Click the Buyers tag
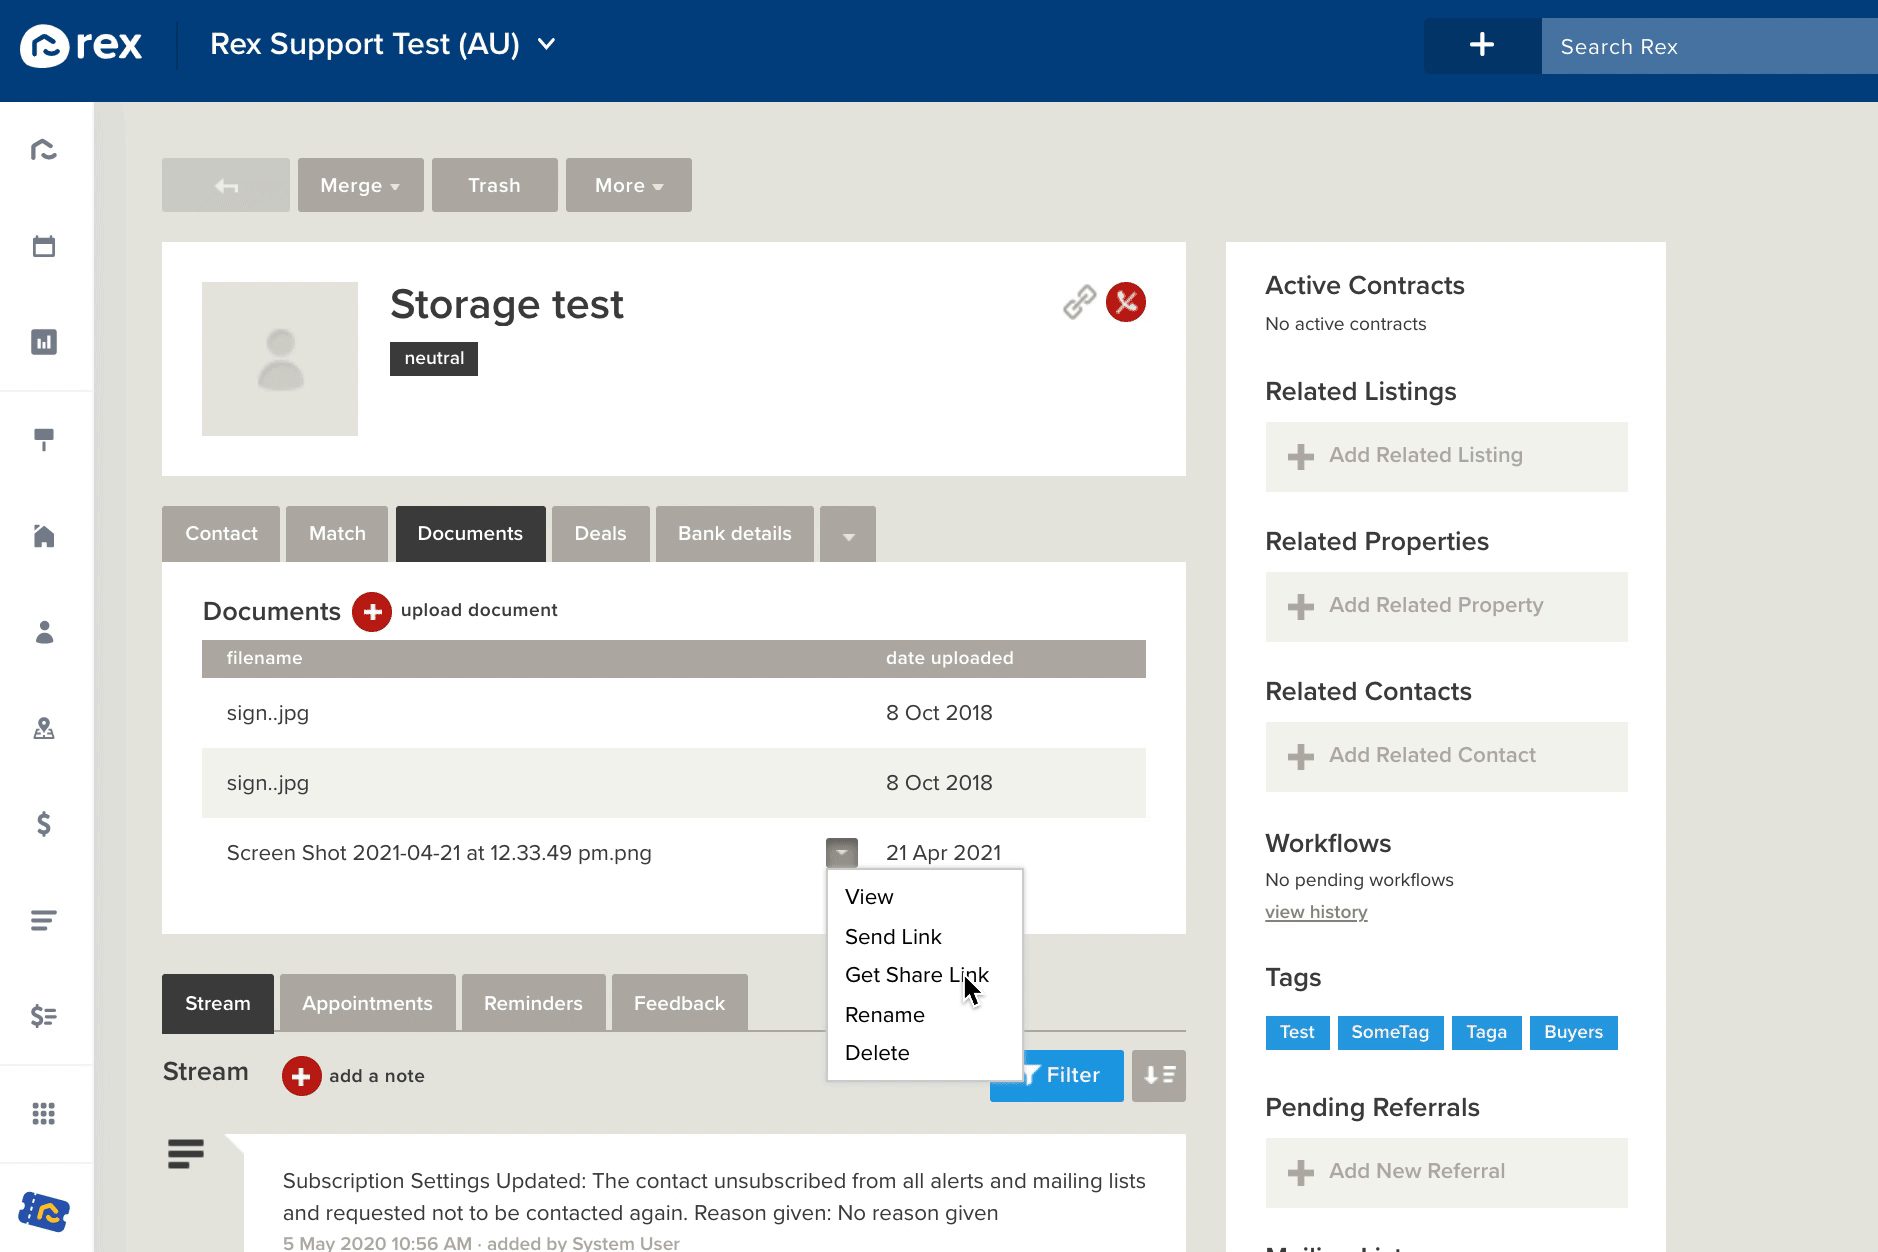 coord(1573,1032)
